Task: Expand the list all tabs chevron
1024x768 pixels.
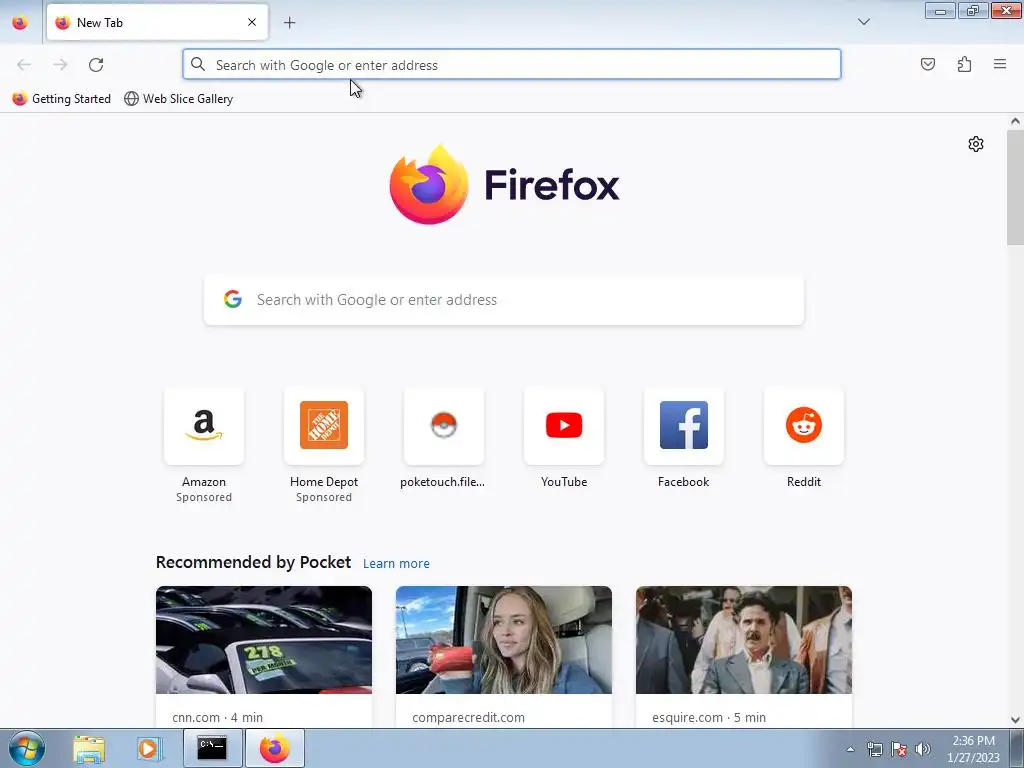Action: [x=863, y=22]
